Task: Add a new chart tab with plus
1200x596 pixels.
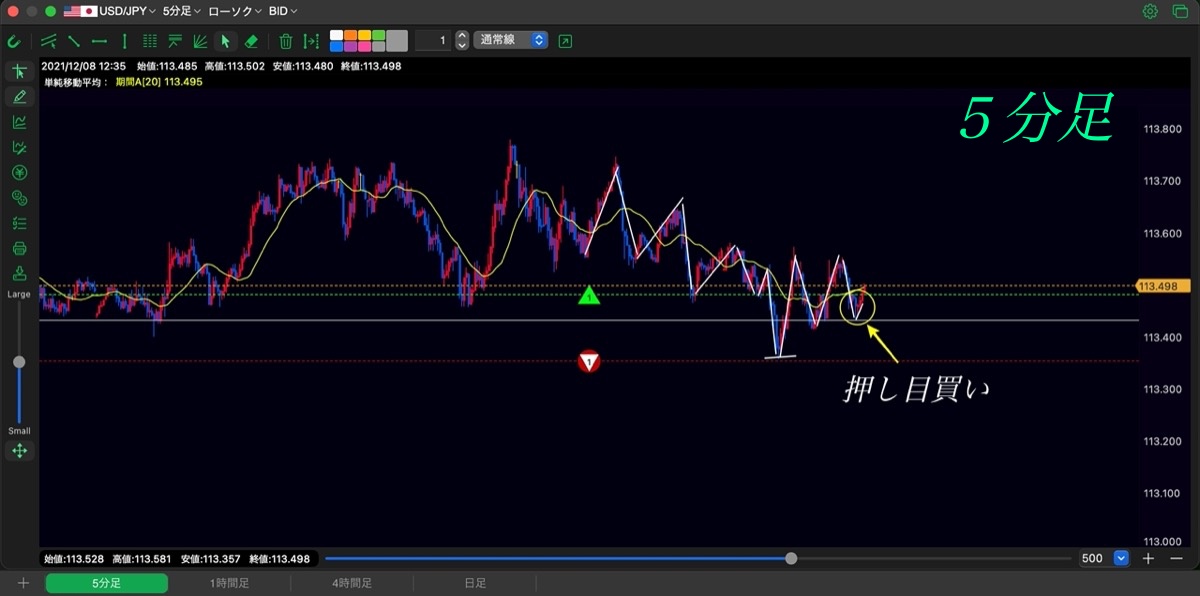Action: click(x=23, y=583)
